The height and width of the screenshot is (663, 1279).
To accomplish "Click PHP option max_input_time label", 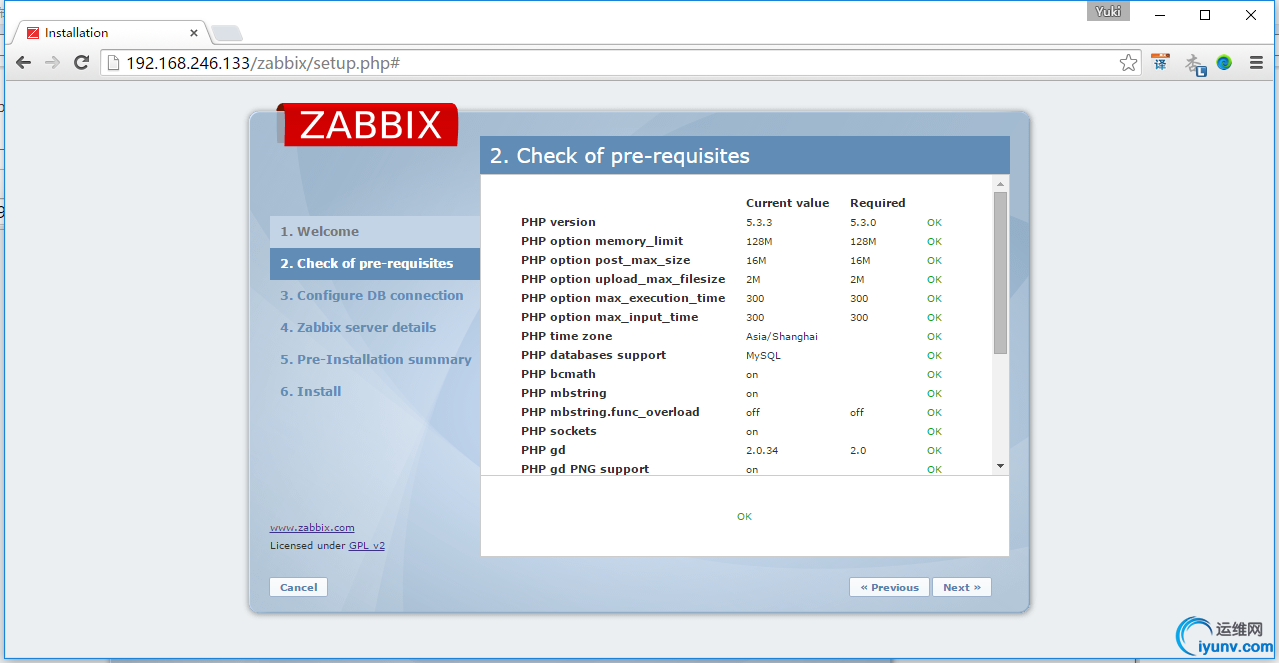I will (x=610, y=317).
